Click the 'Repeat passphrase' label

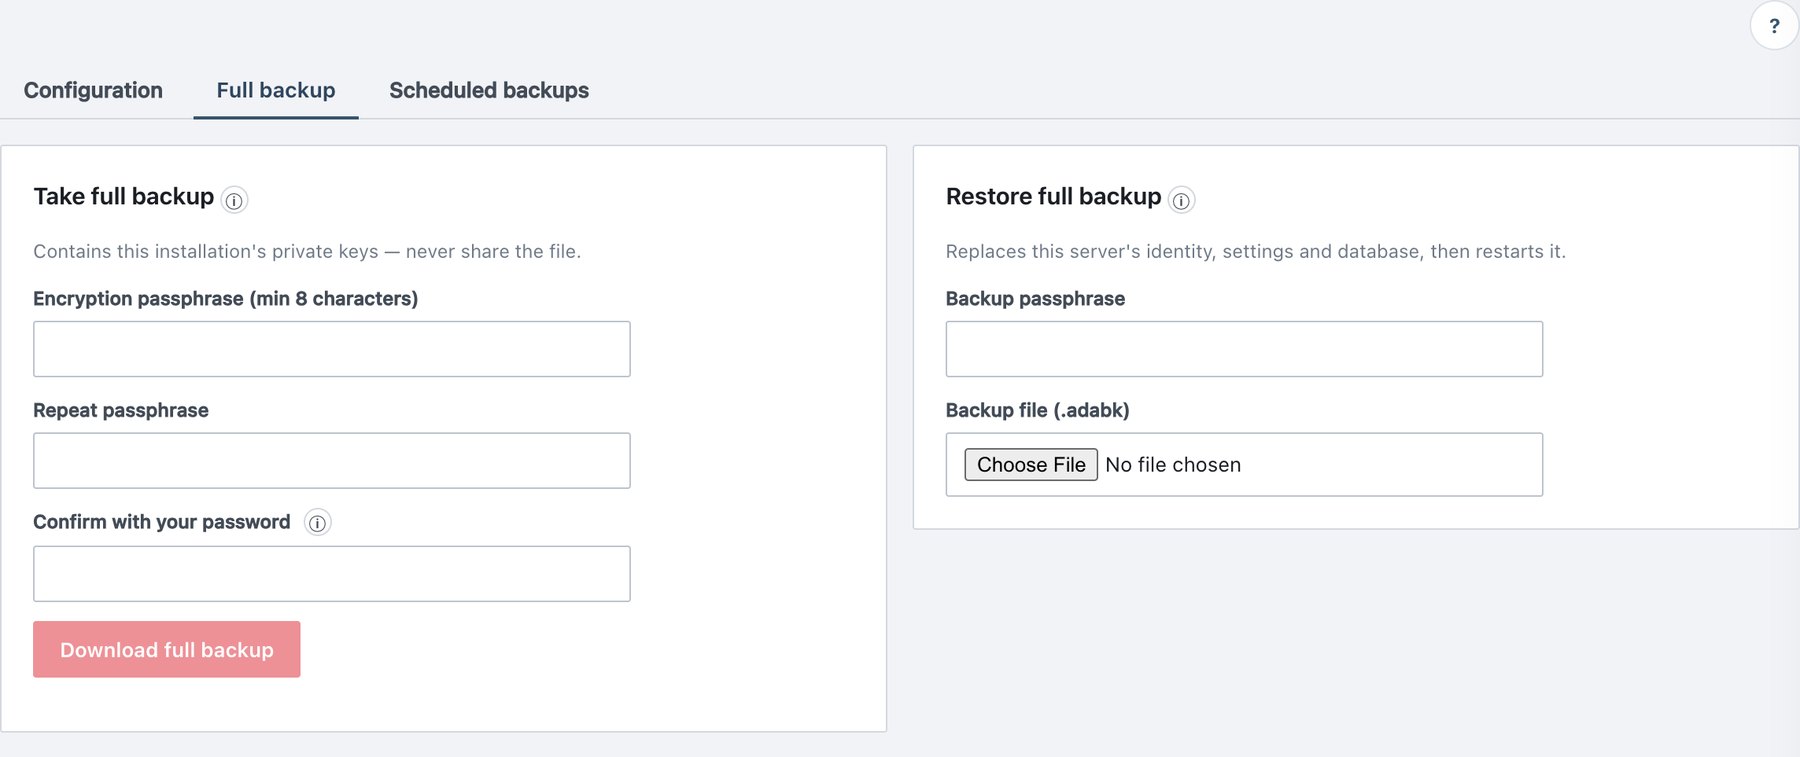tap(121, 410)
